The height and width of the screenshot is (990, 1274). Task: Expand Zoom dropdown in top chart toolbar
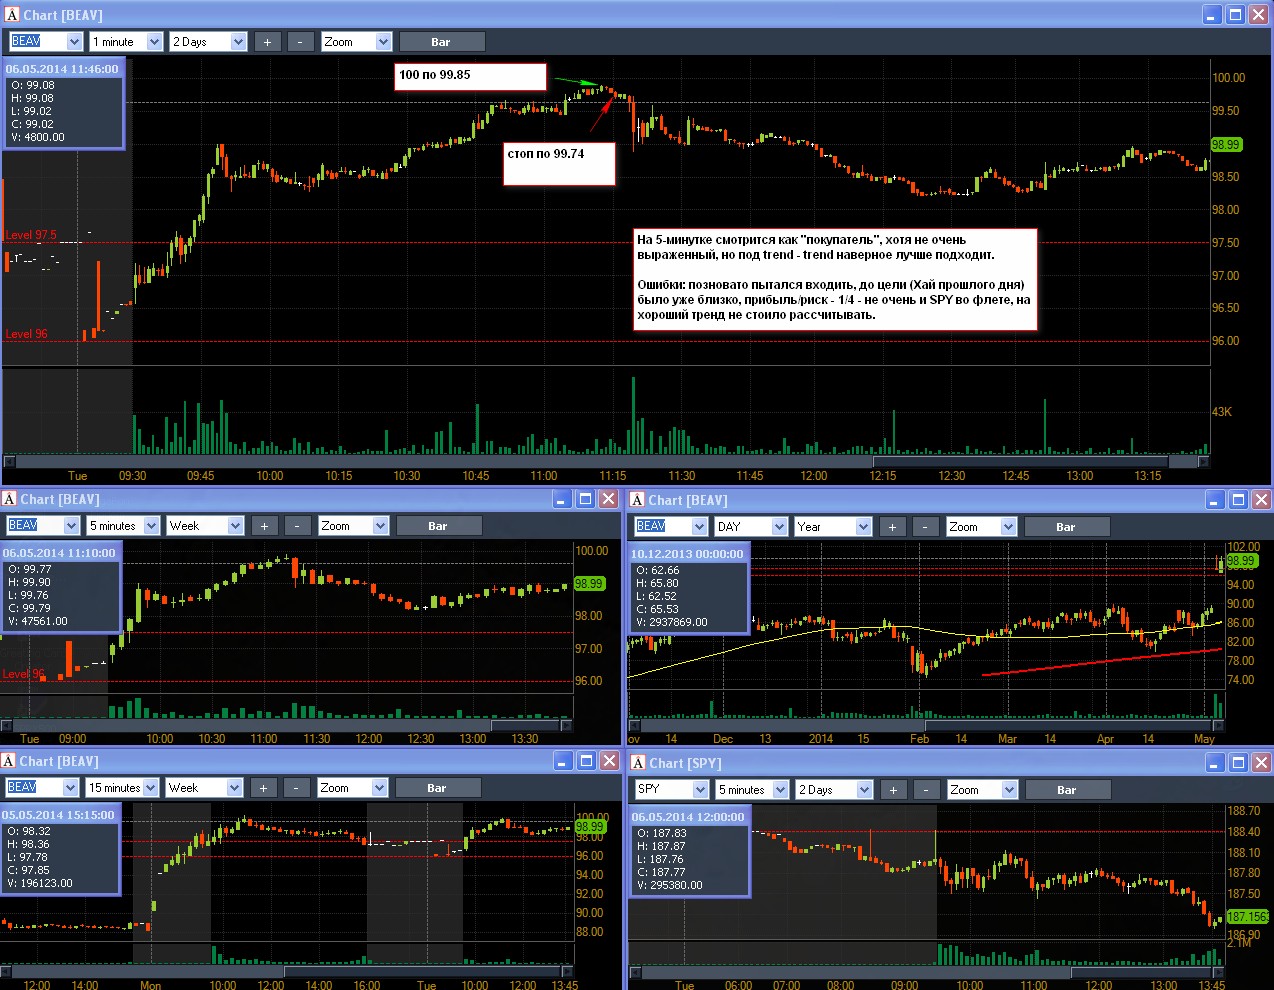tap(356, 42)
